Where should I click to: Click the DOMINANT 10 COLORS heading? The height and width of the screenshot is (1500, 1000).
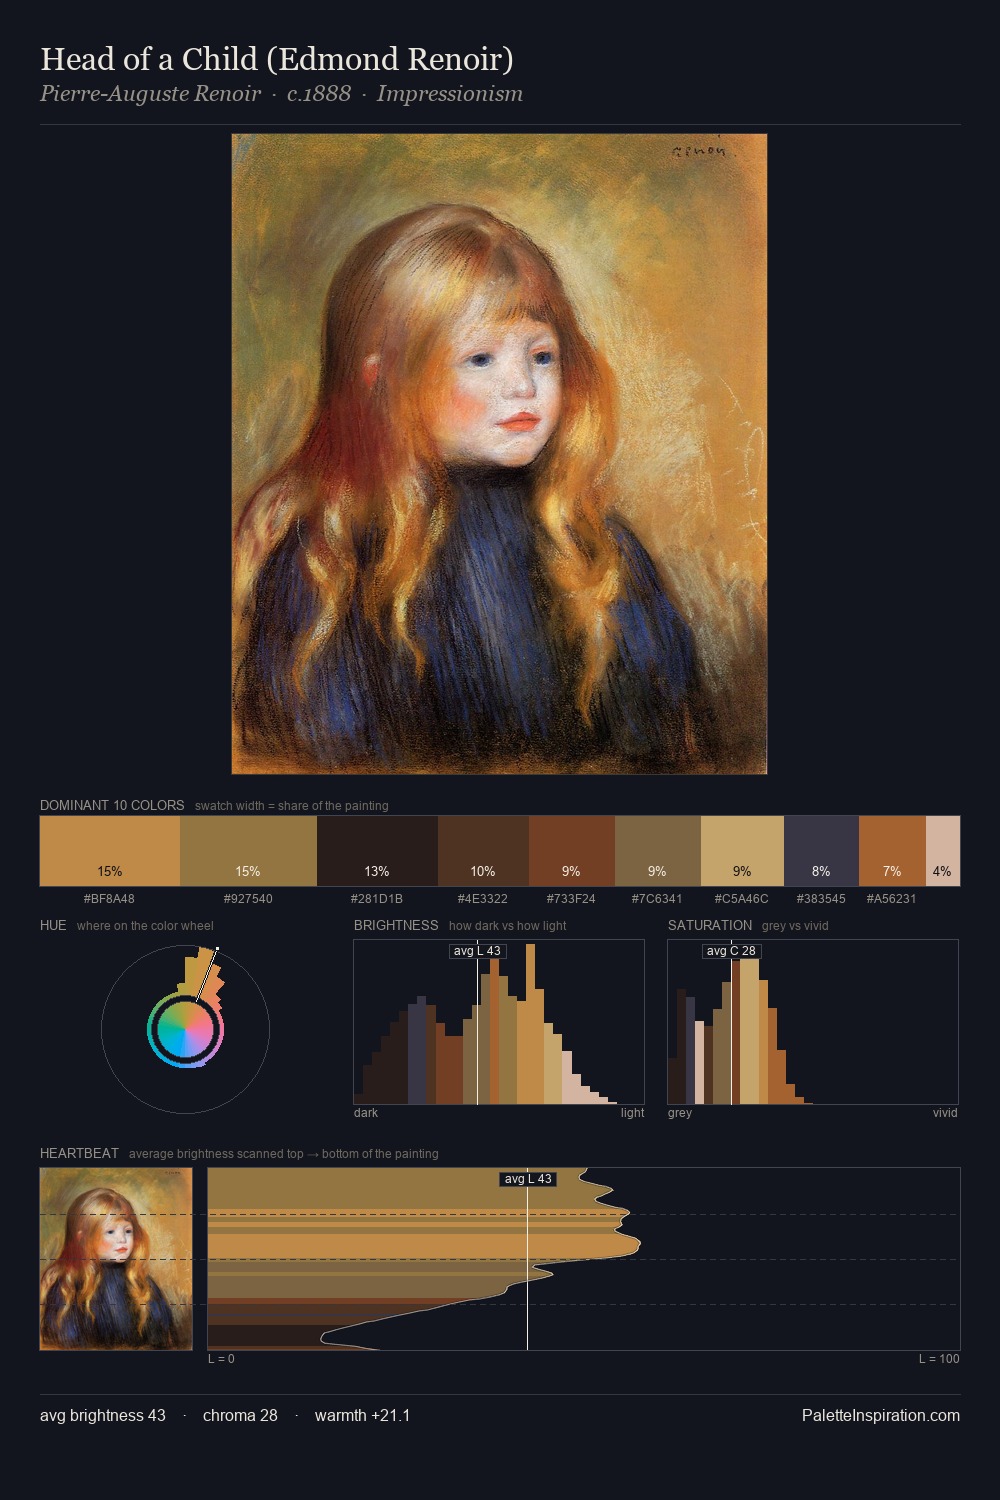(112, 805)
